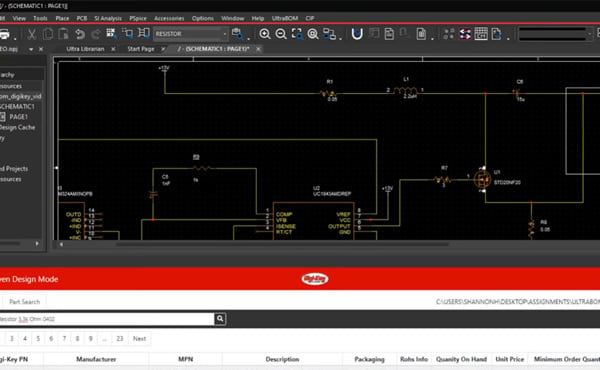Click the schematic horizontal scrollbar
Viewport: 600px width, 370px height.
282,244
